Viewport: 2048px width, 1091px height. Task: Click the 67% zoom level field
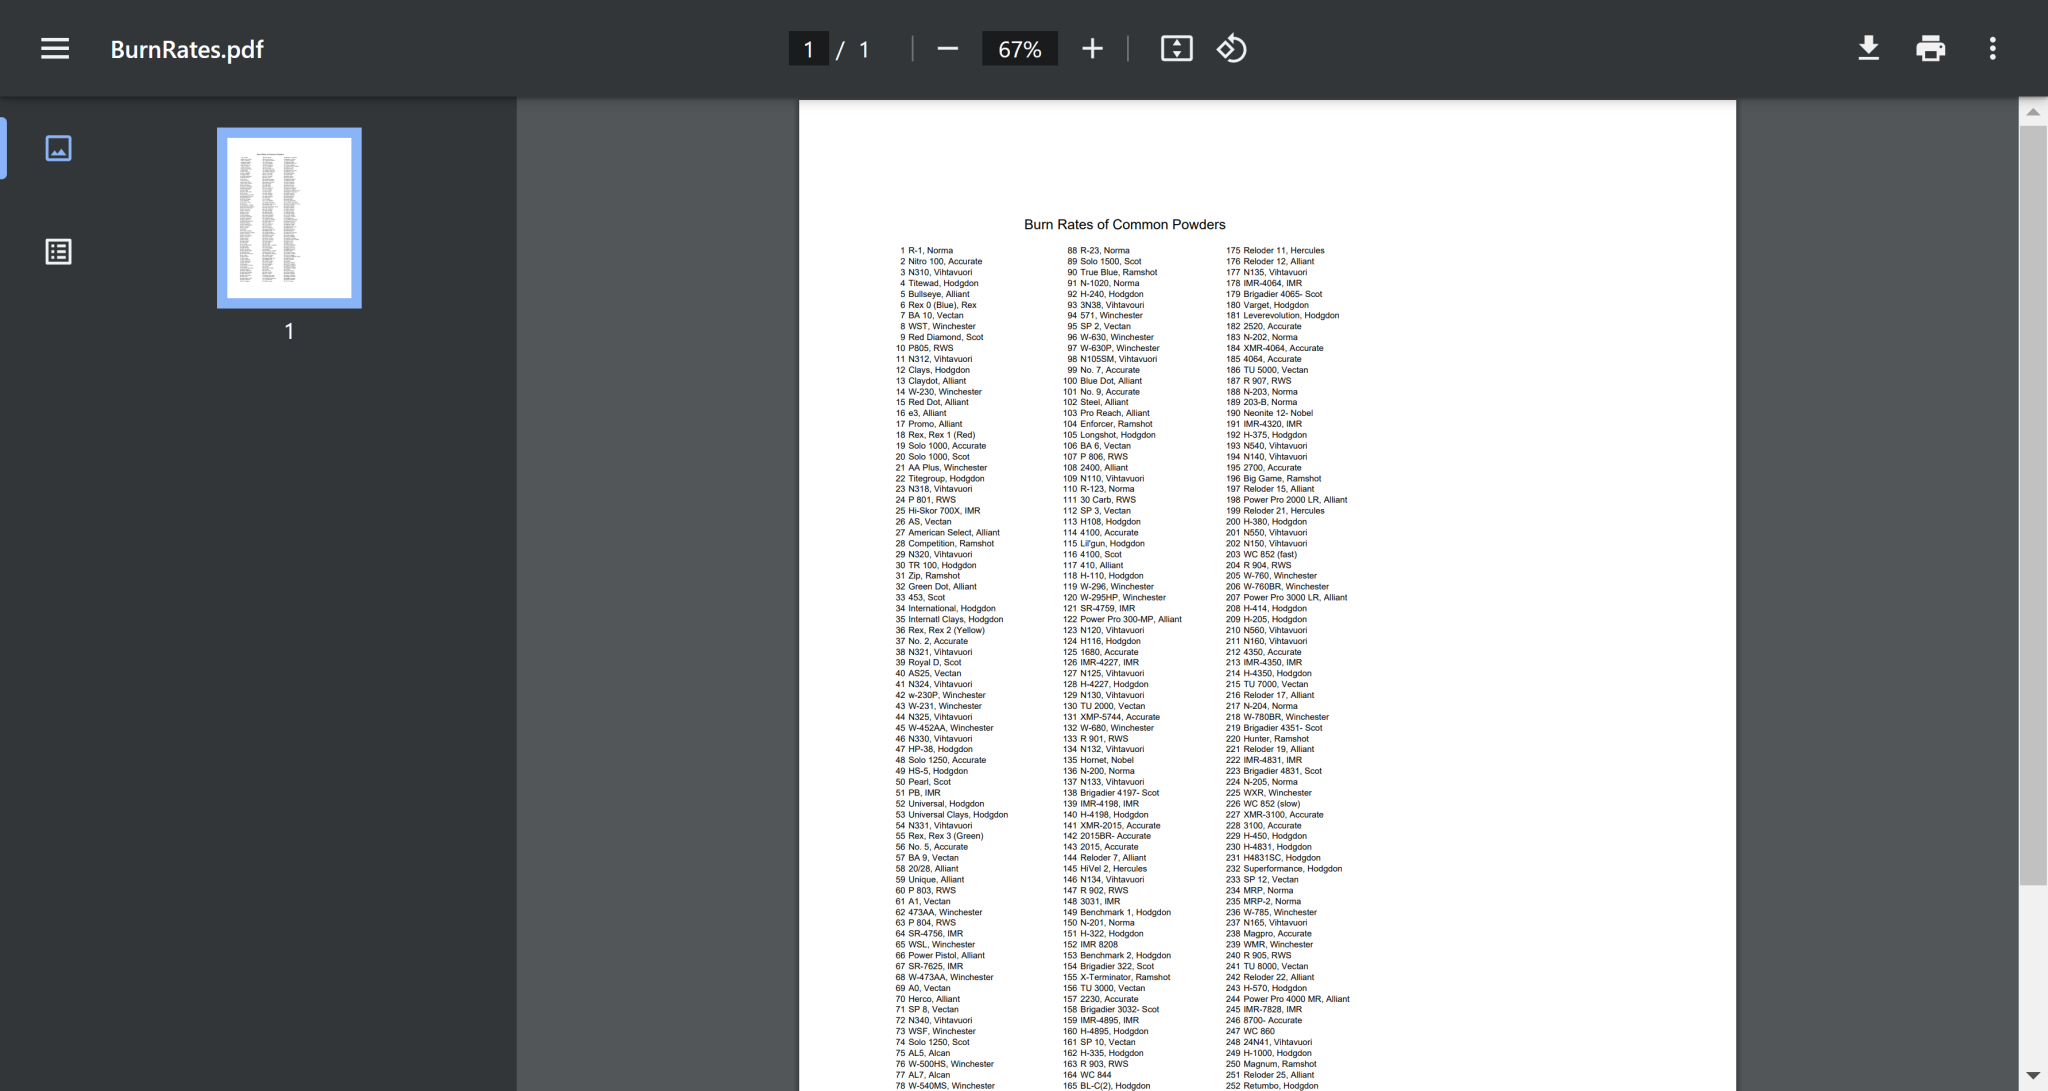(x=1019, y=49)
